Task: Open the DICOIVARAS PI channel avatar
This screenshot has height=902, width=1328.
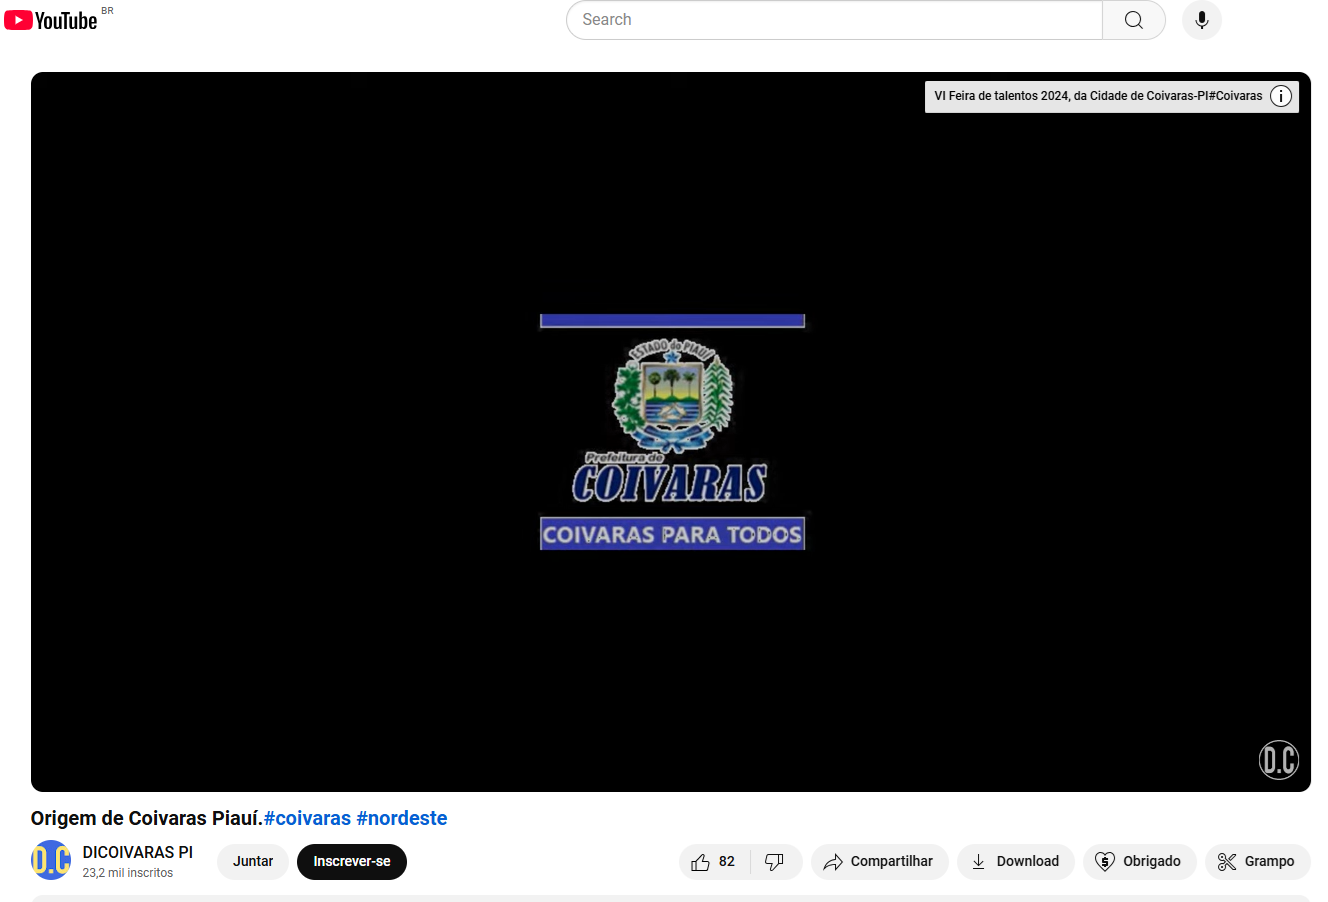Action: (x=51, y=861)
